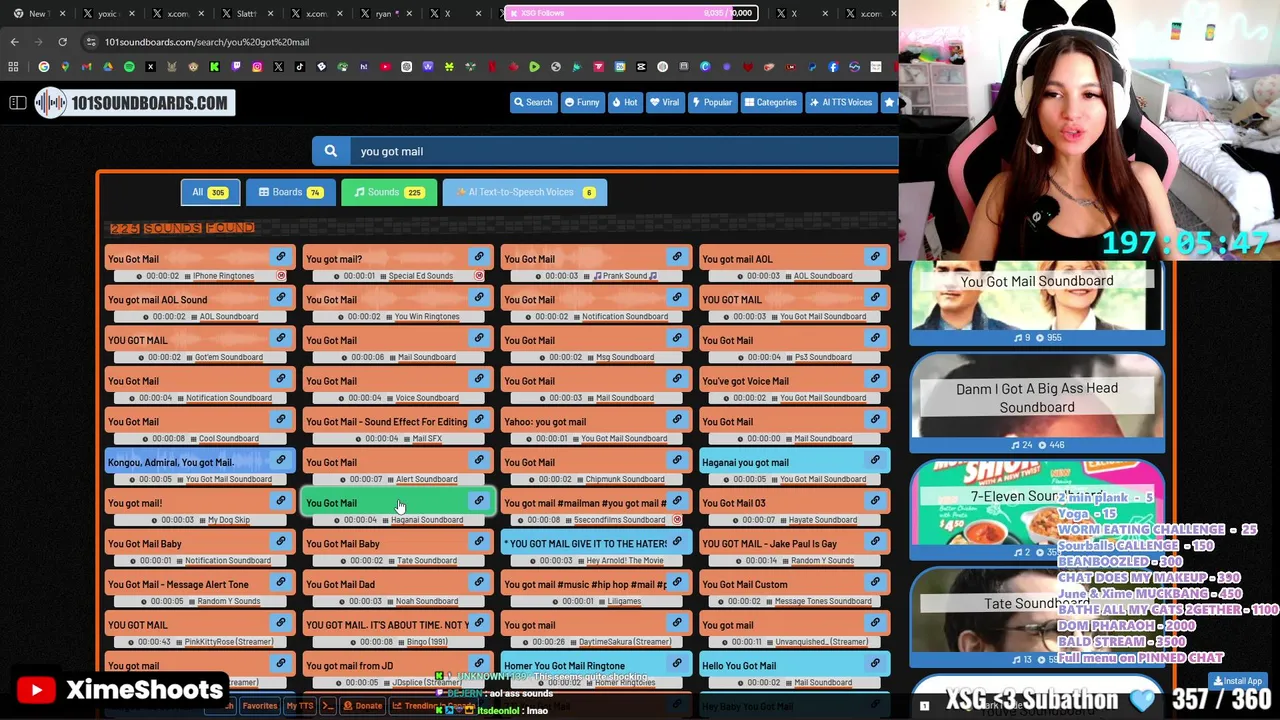Click 'Ps3 Soundboard' board label
The height and width of the screenshot is (720, 1280).
point(823,357)
